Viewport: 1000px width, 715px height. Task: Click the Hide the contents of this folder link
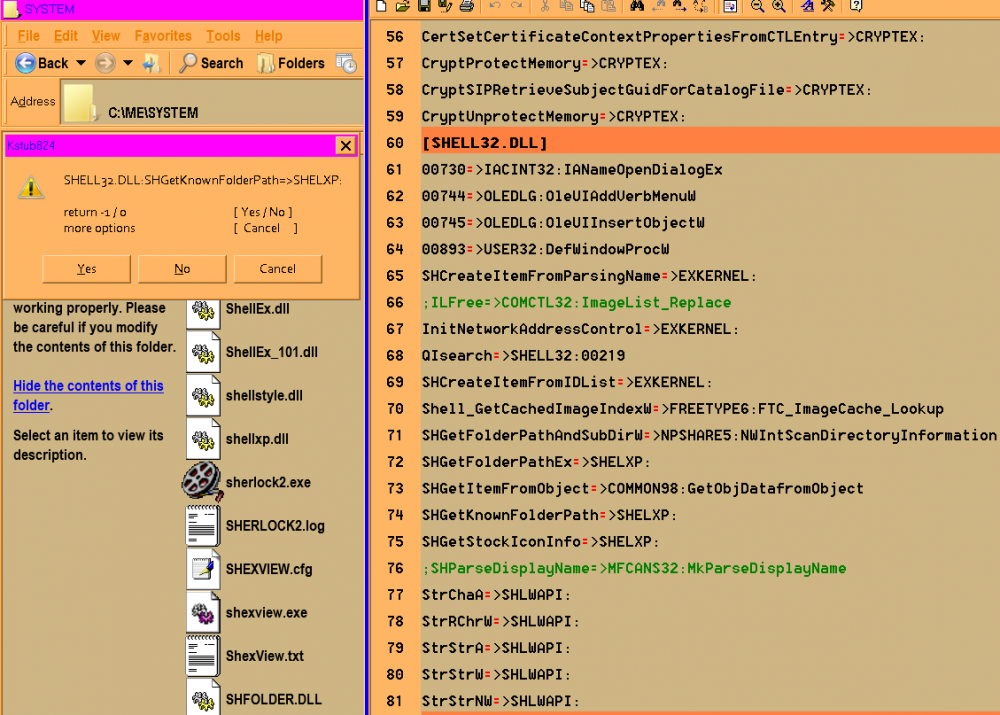88,392
